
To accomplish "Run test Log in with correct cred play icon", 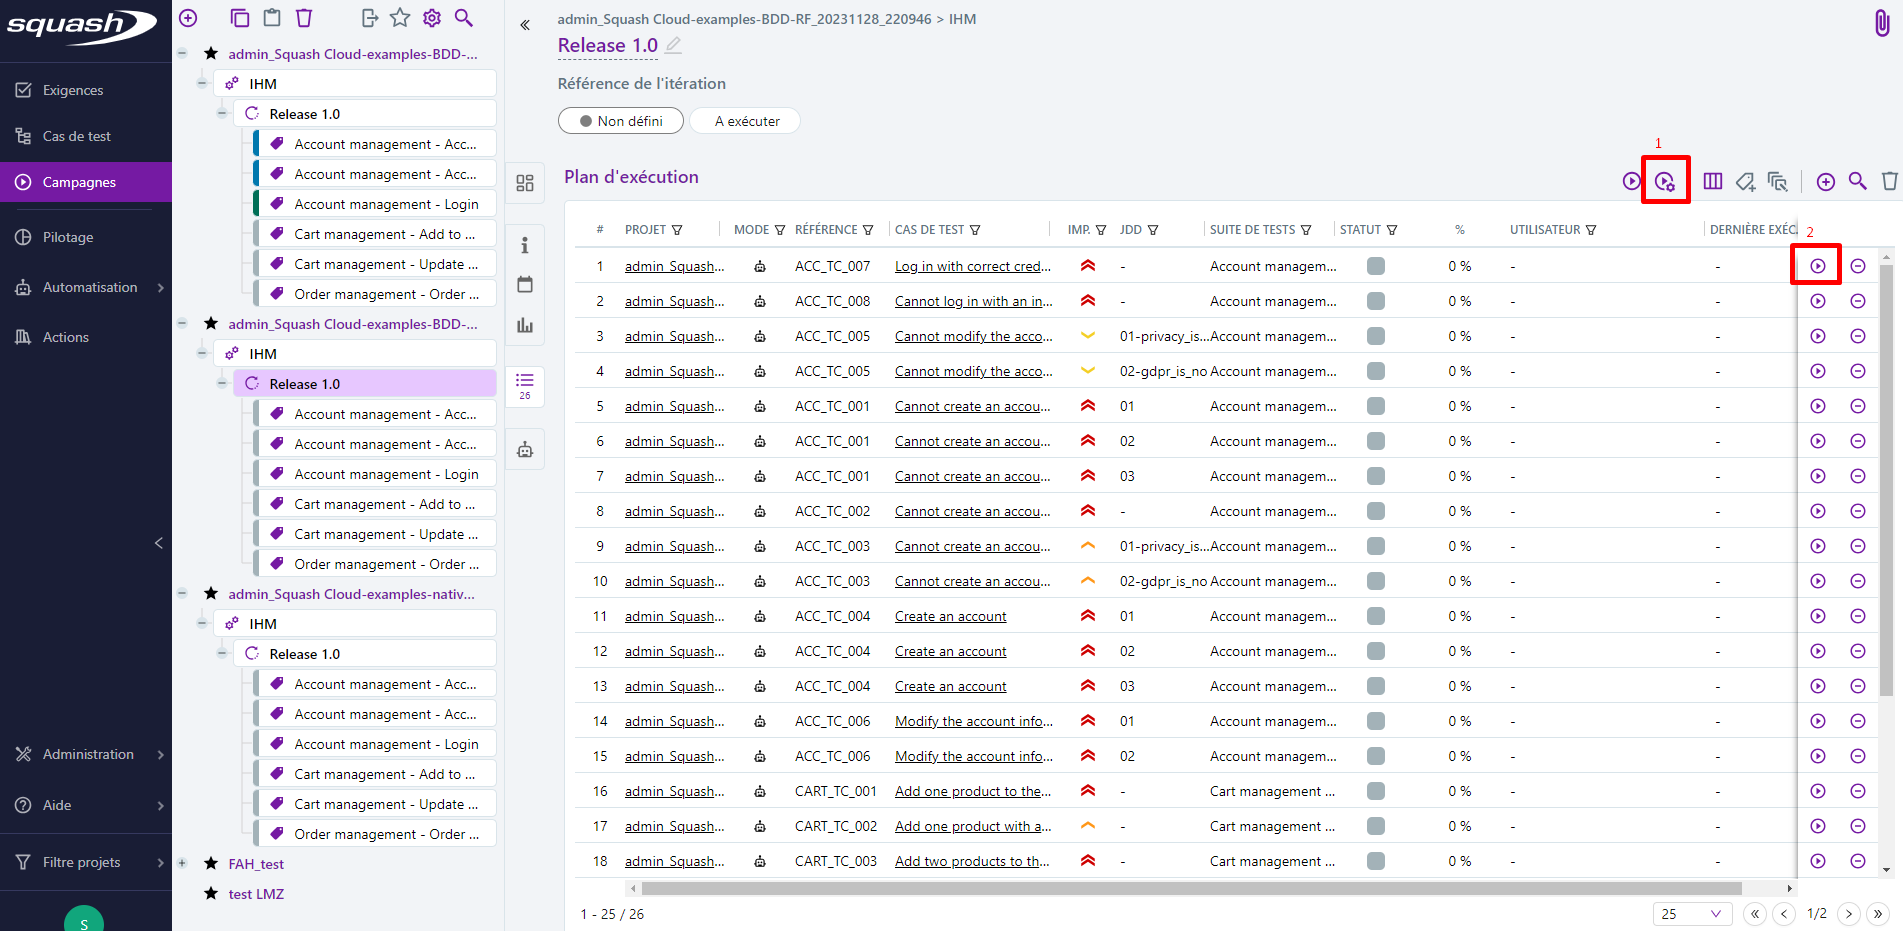I will click(1818, 266).
